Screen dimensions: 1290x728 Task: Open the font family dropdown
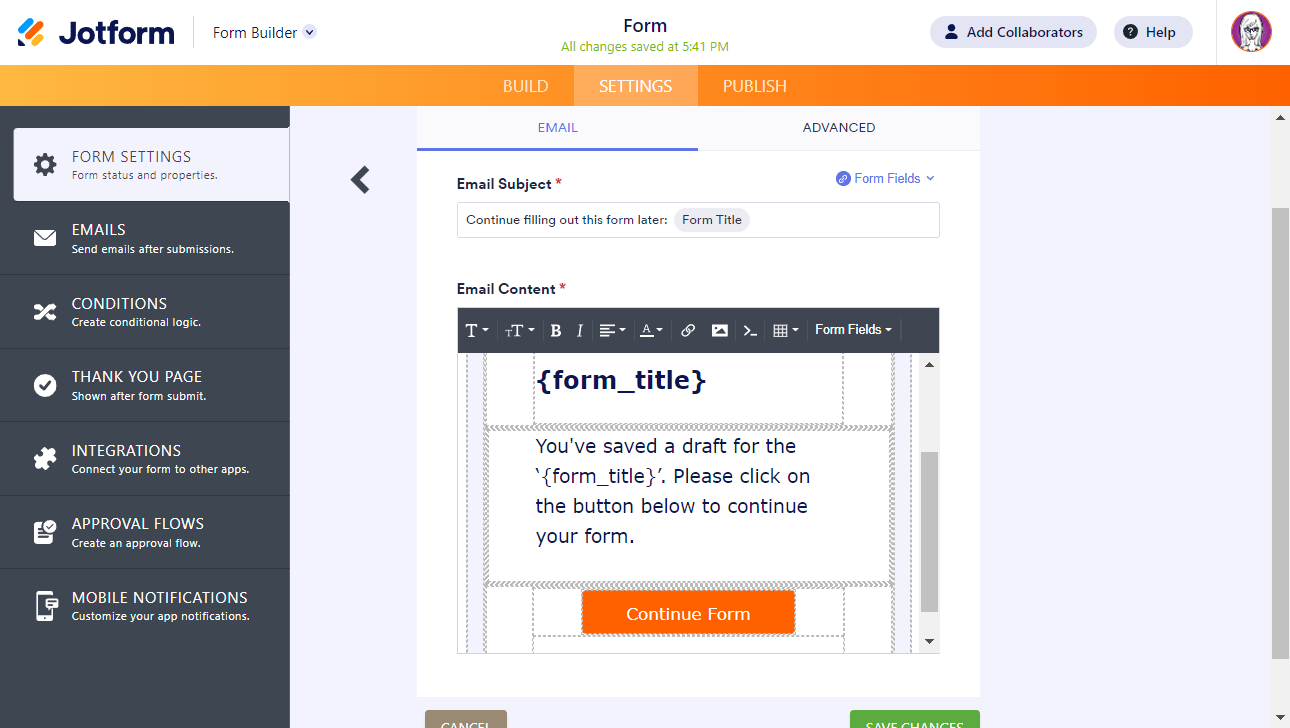(x=477, y=330)
